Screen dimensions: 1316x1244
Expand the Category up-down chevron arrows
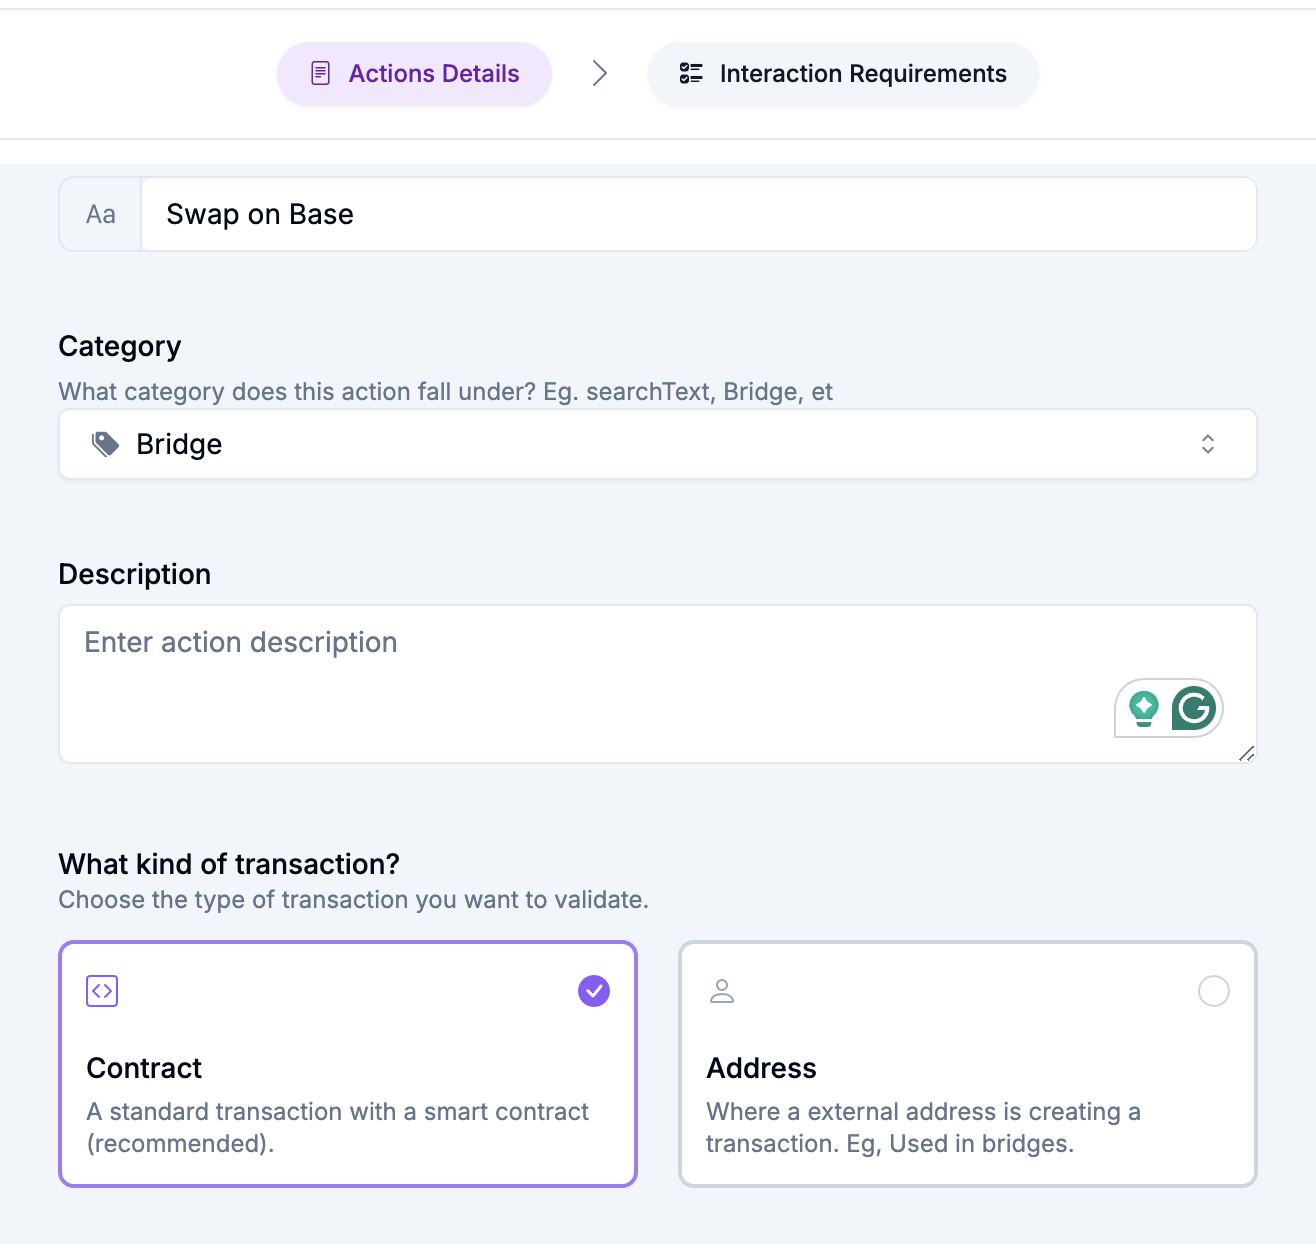coord(1208,444)
